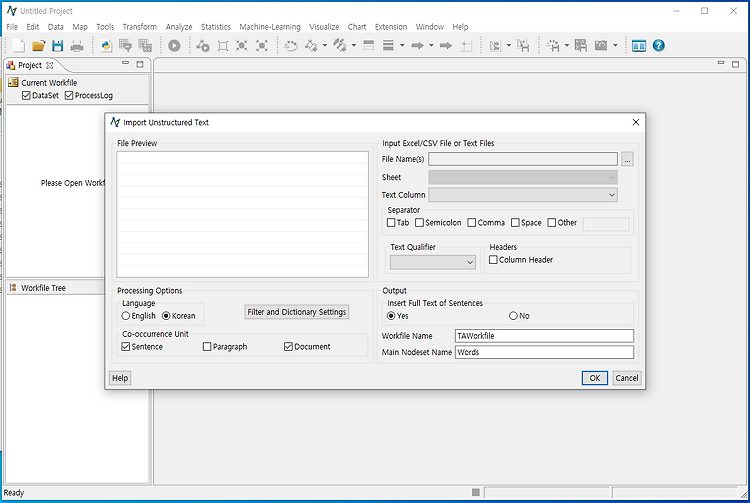Click the checkered grid save toolbar icon
This screenshot has width=750, height=503.
click(x=581, y=45)
